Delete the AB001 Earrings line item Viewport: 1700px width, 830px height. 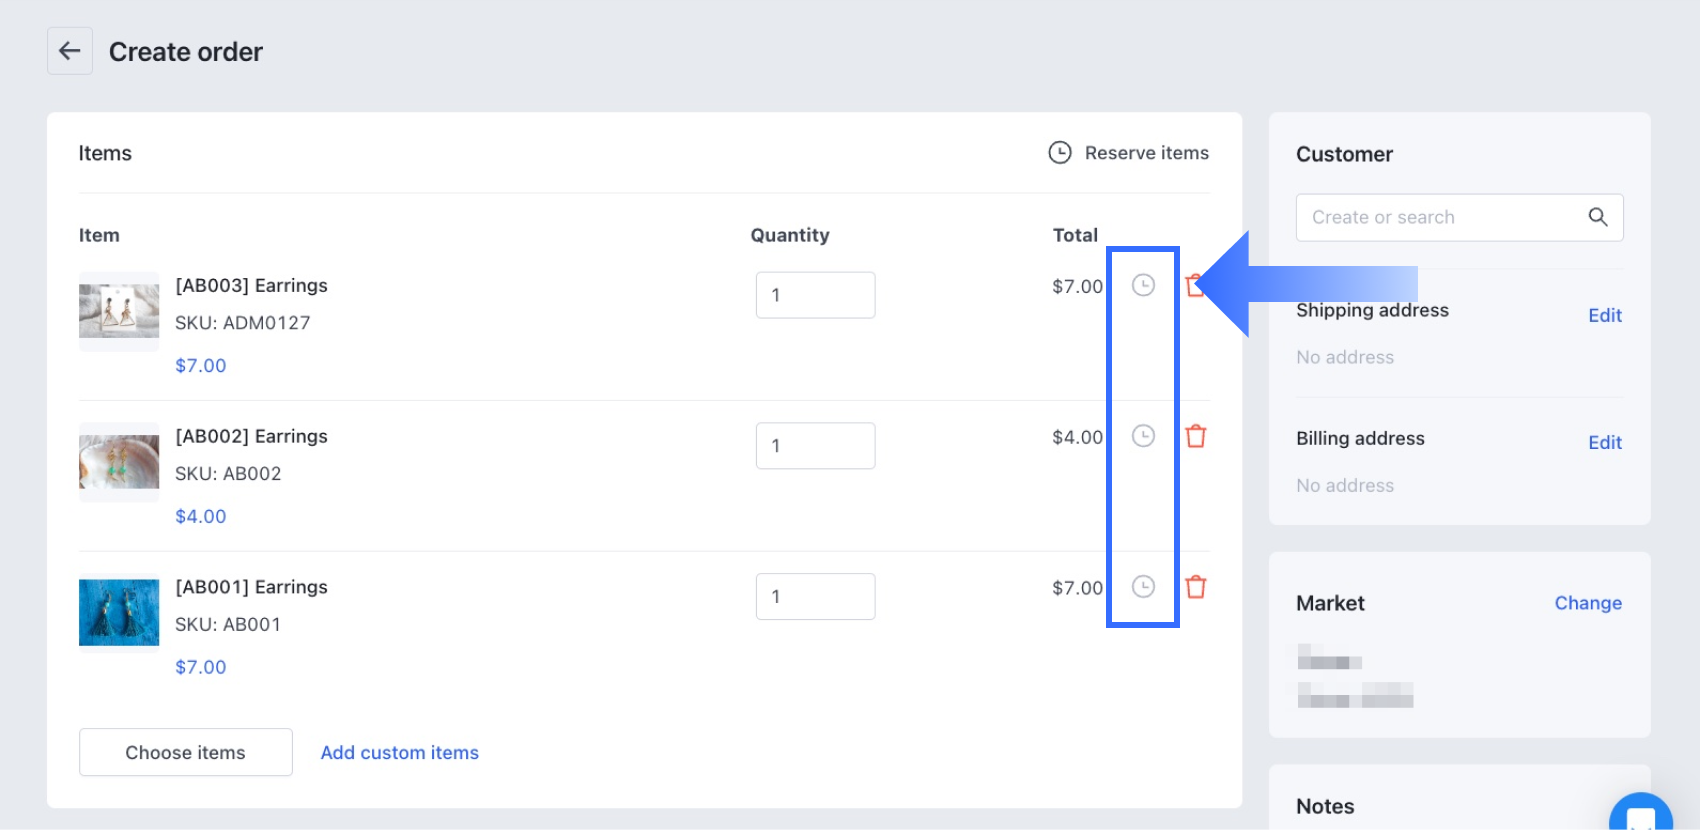pos(1196,587)
